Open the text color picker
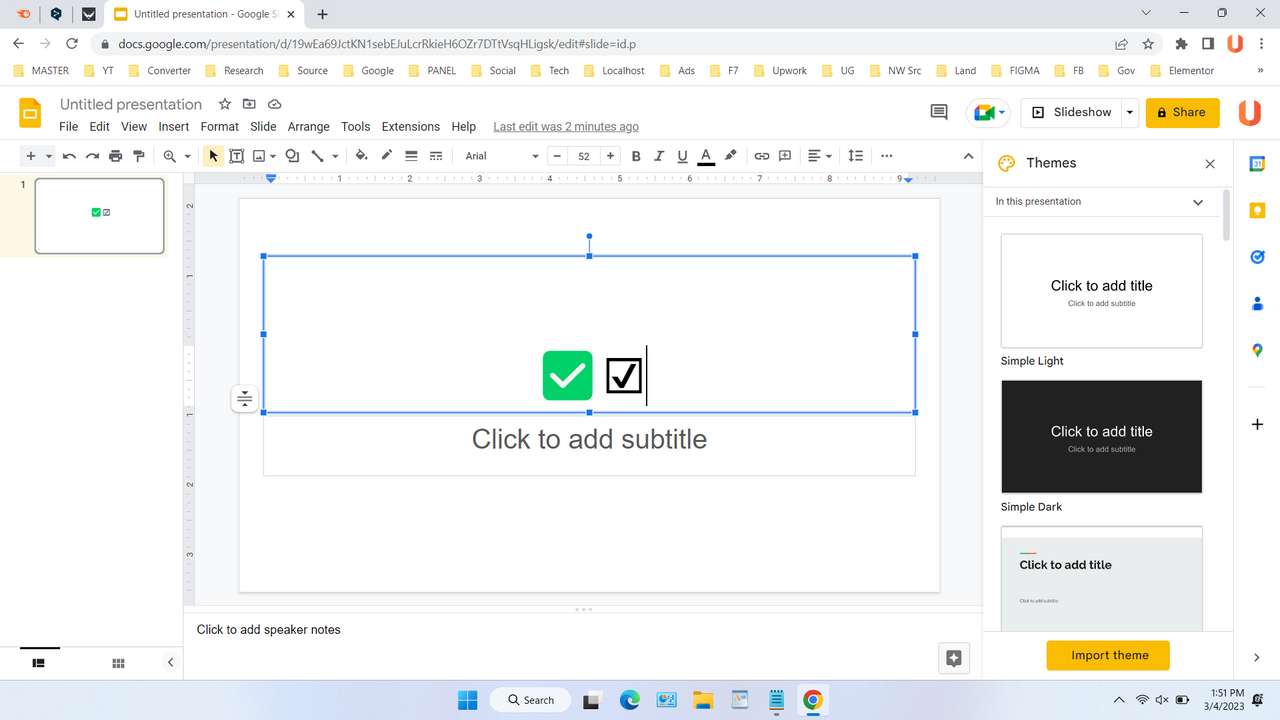This screenshot has width=1280, height=720. 705,156
